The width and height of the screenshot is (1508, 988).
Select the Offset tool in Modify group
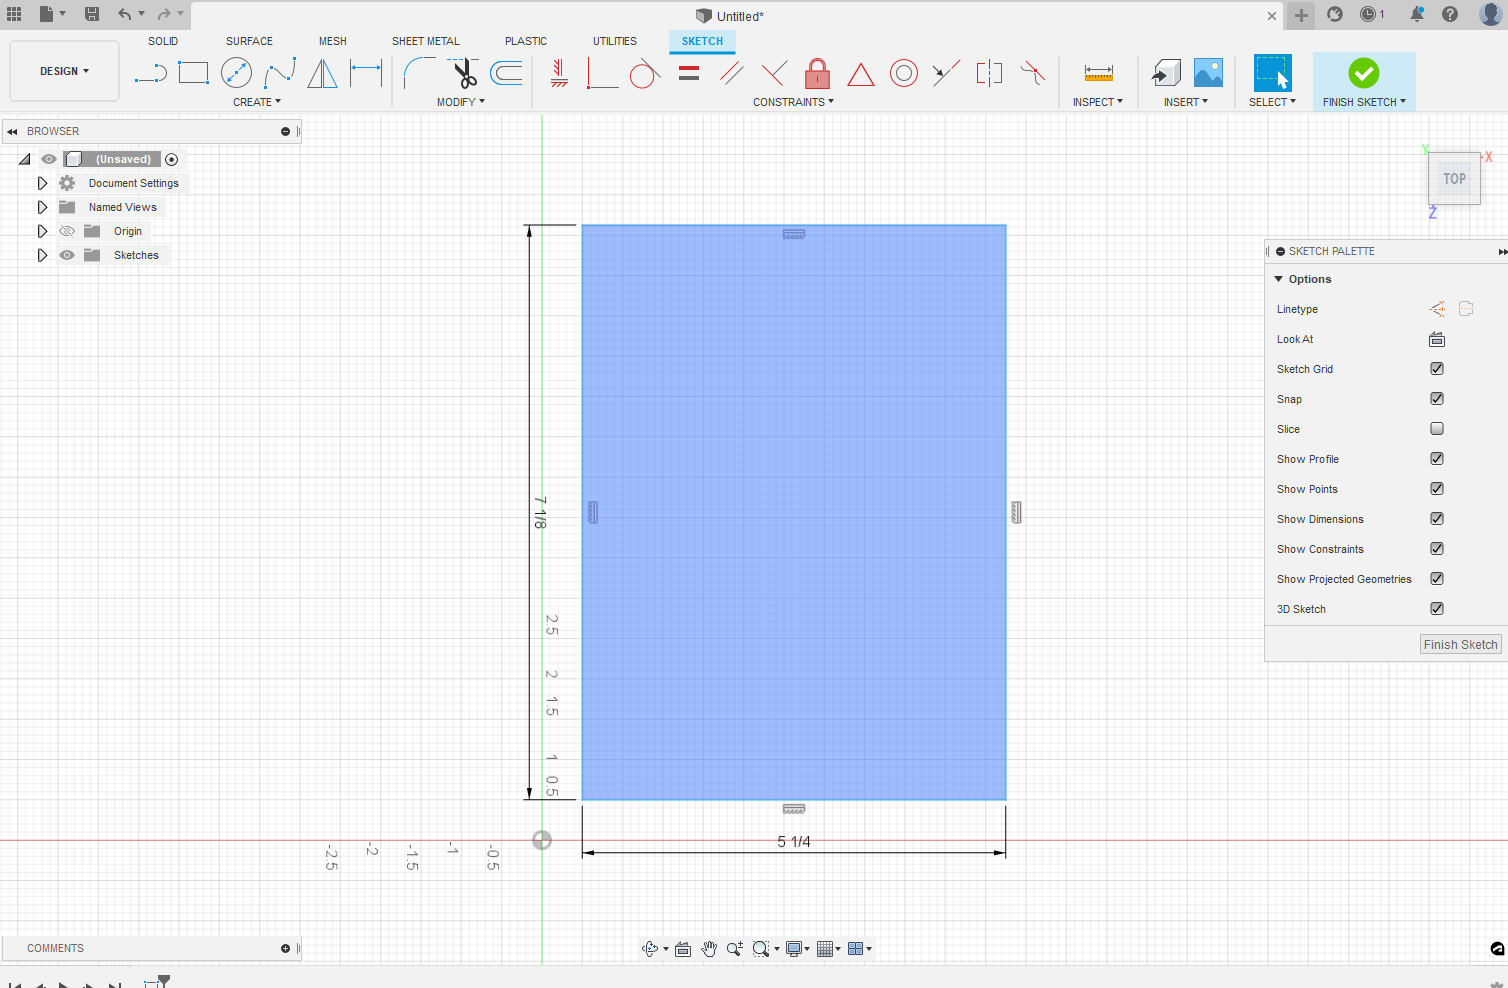pyautogui.click(x=506, y=73)
